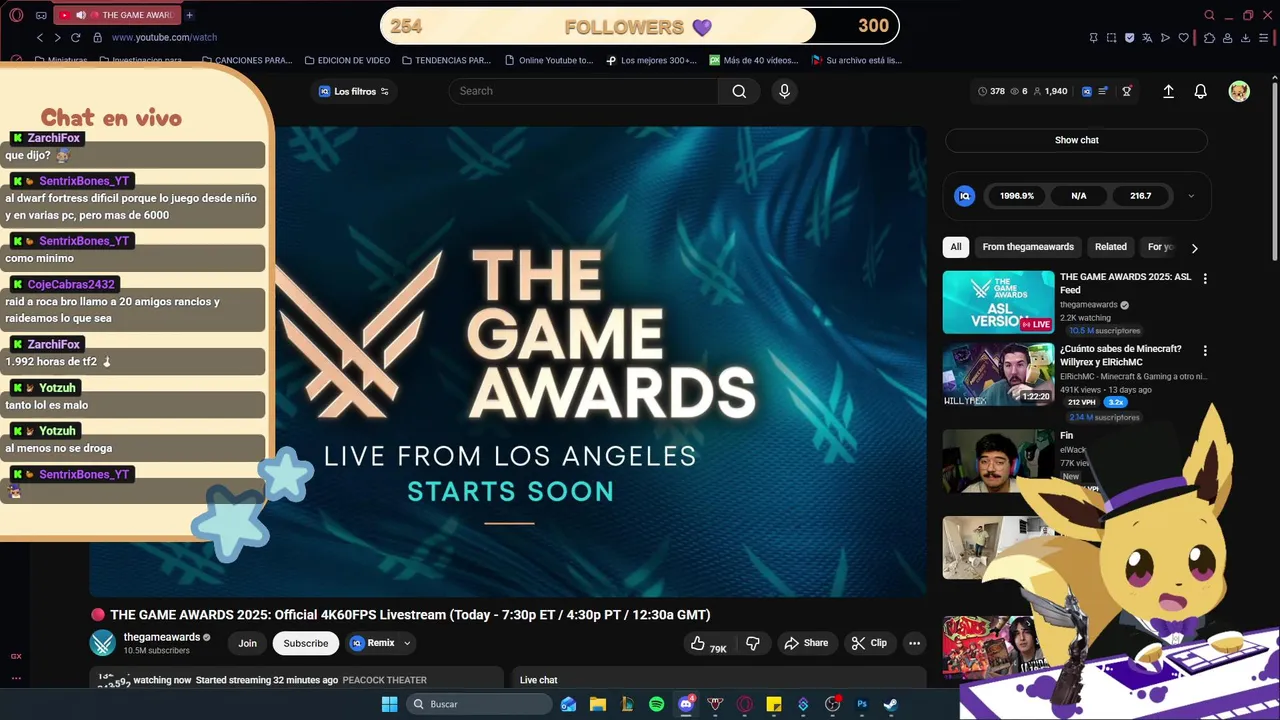Open Los filtros vidIQ options

pos(354,91)
